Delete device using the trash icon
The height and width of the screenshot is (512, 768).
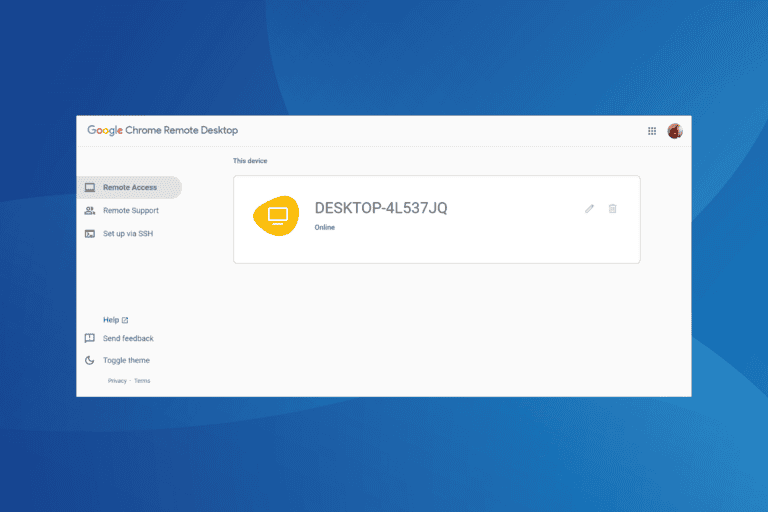(612, 209)
